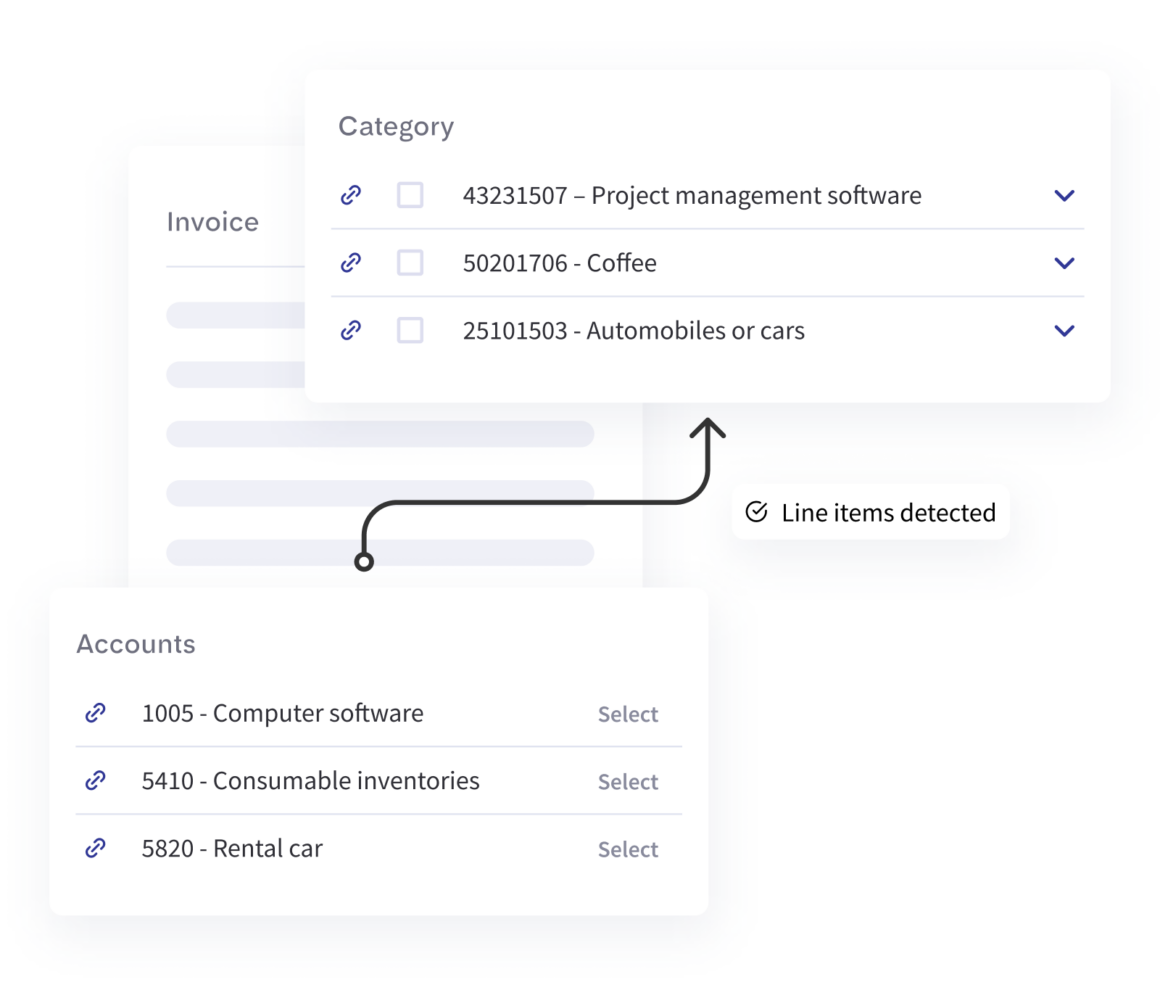Select the 1005 - Computer software account
This screenshot has width=1160, height=985.
tap(627, 714)
